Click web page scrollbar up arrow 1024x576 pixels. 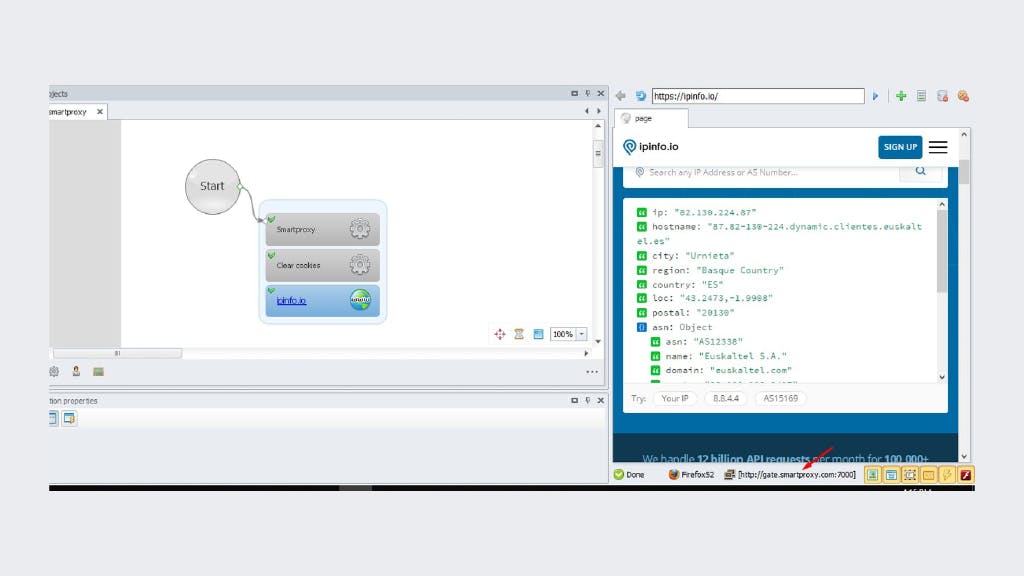coord(964,134)
